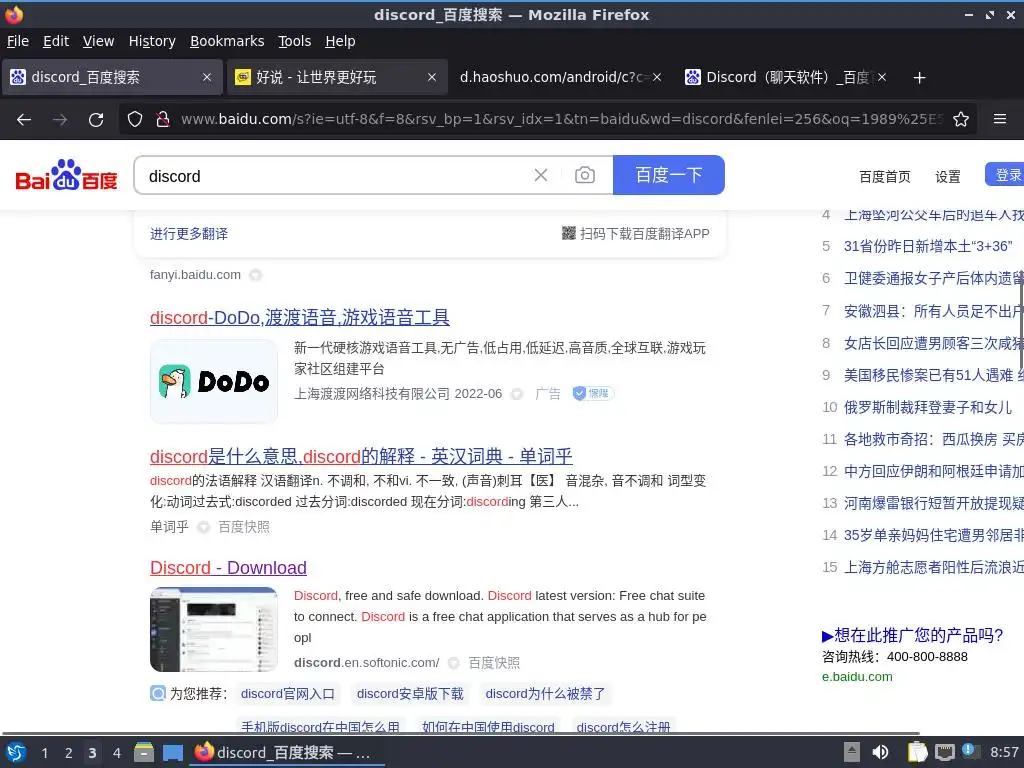1024x768 pixels.
Task: Open the discord-DoDo 渡渡语音 result
Action: coord(300,317)
